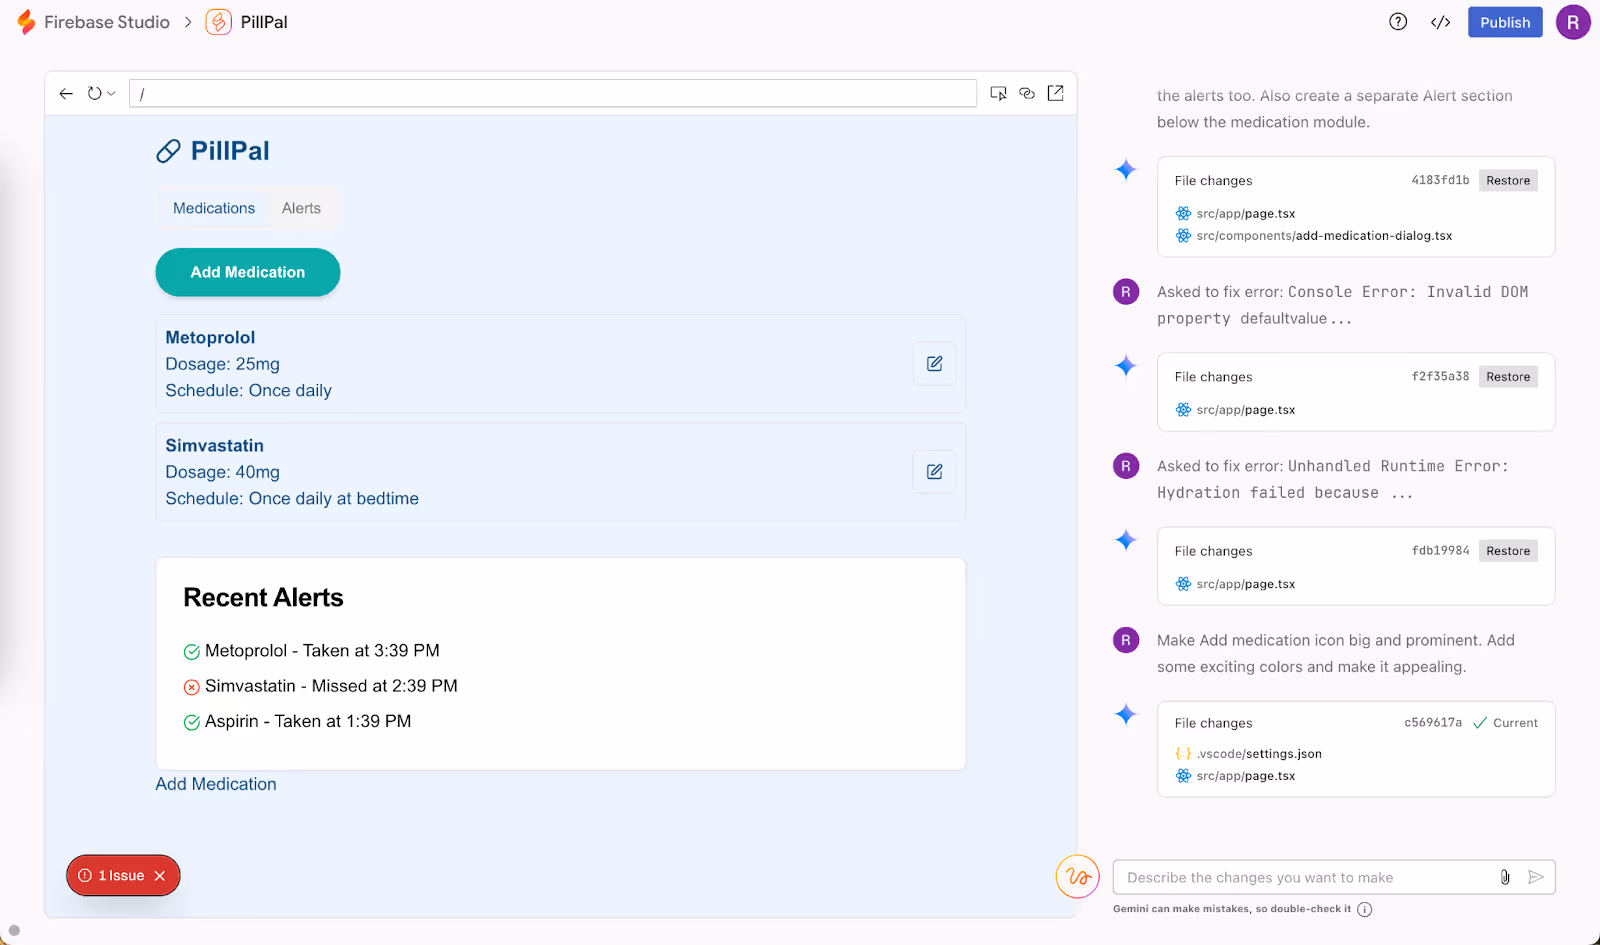Focus the preview URL address field
Screen dimensions: 1600x945
tap(553, 93)
